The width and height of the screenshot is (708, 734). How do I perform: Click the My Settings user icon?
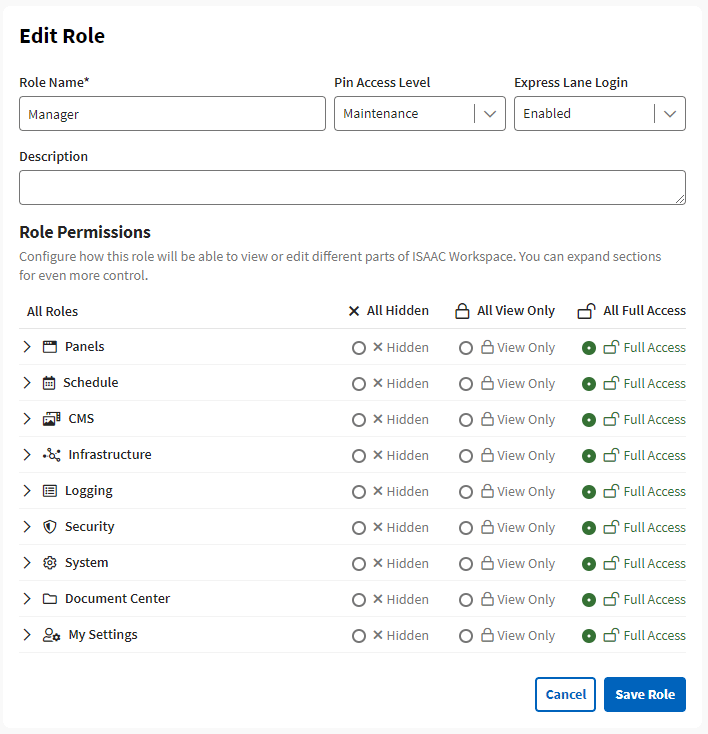[52, 635]
